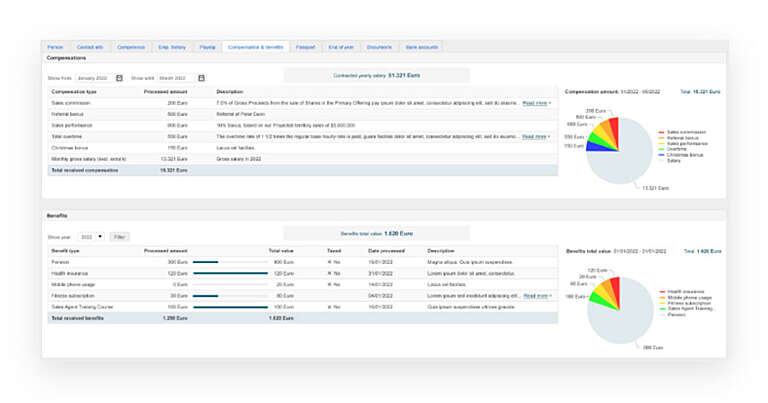
Task: Select the Sales Agent Training Course label
Action: (x=82, y=307)
